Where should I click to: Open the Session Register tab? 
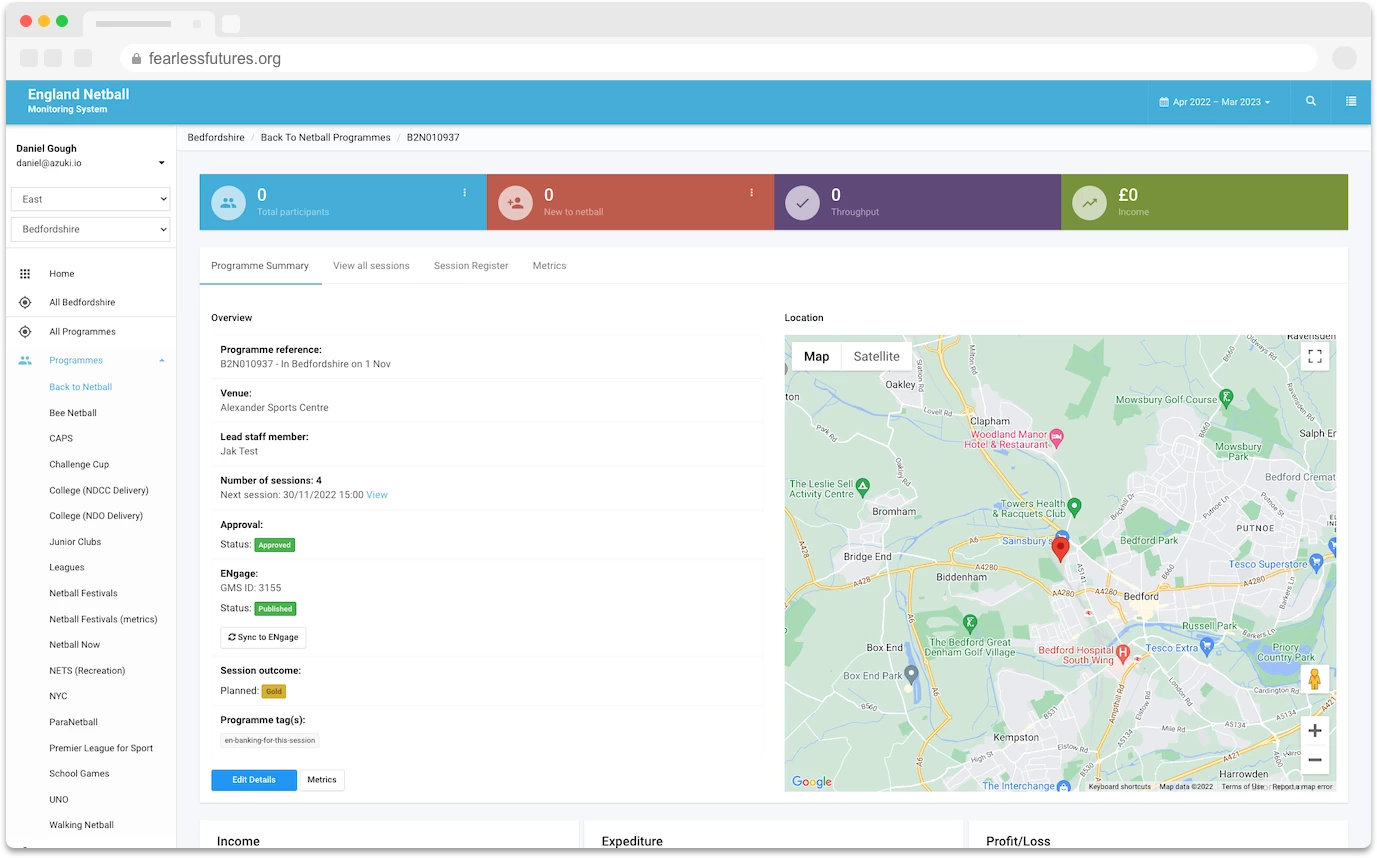coord(471,265)
